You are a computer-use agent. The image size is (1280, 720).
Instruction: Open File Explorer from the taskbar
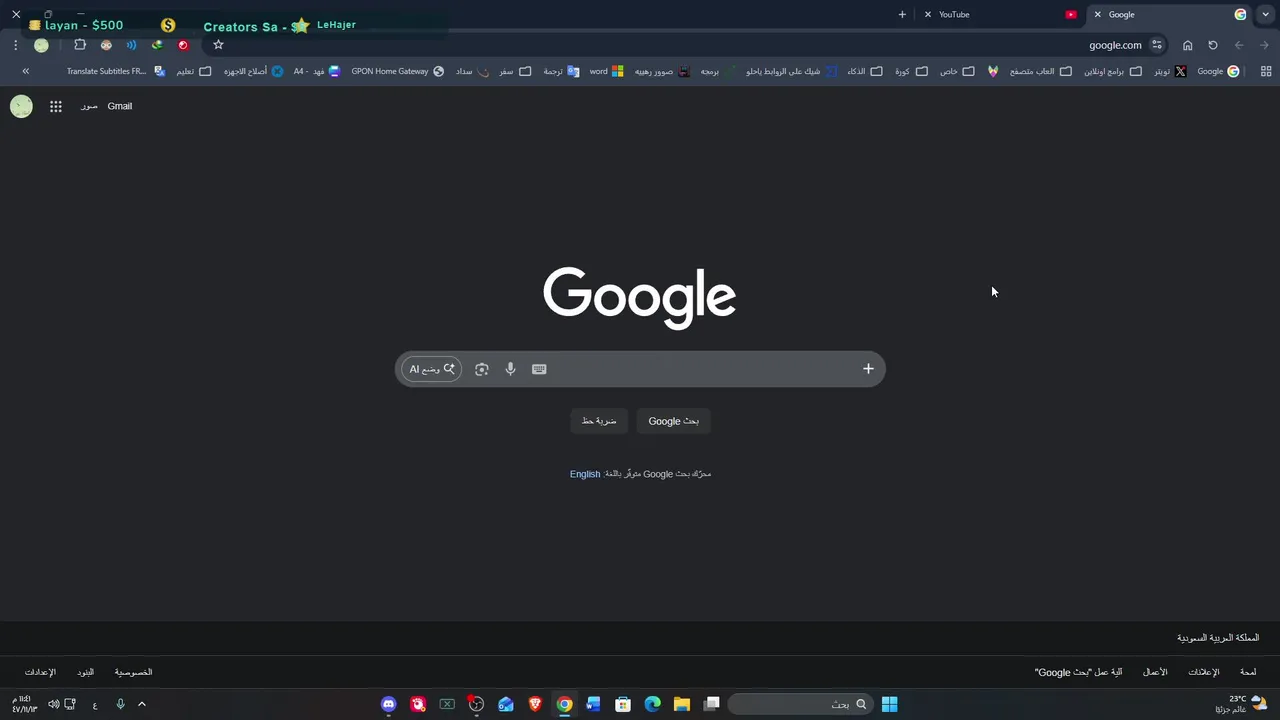point(682,704)
